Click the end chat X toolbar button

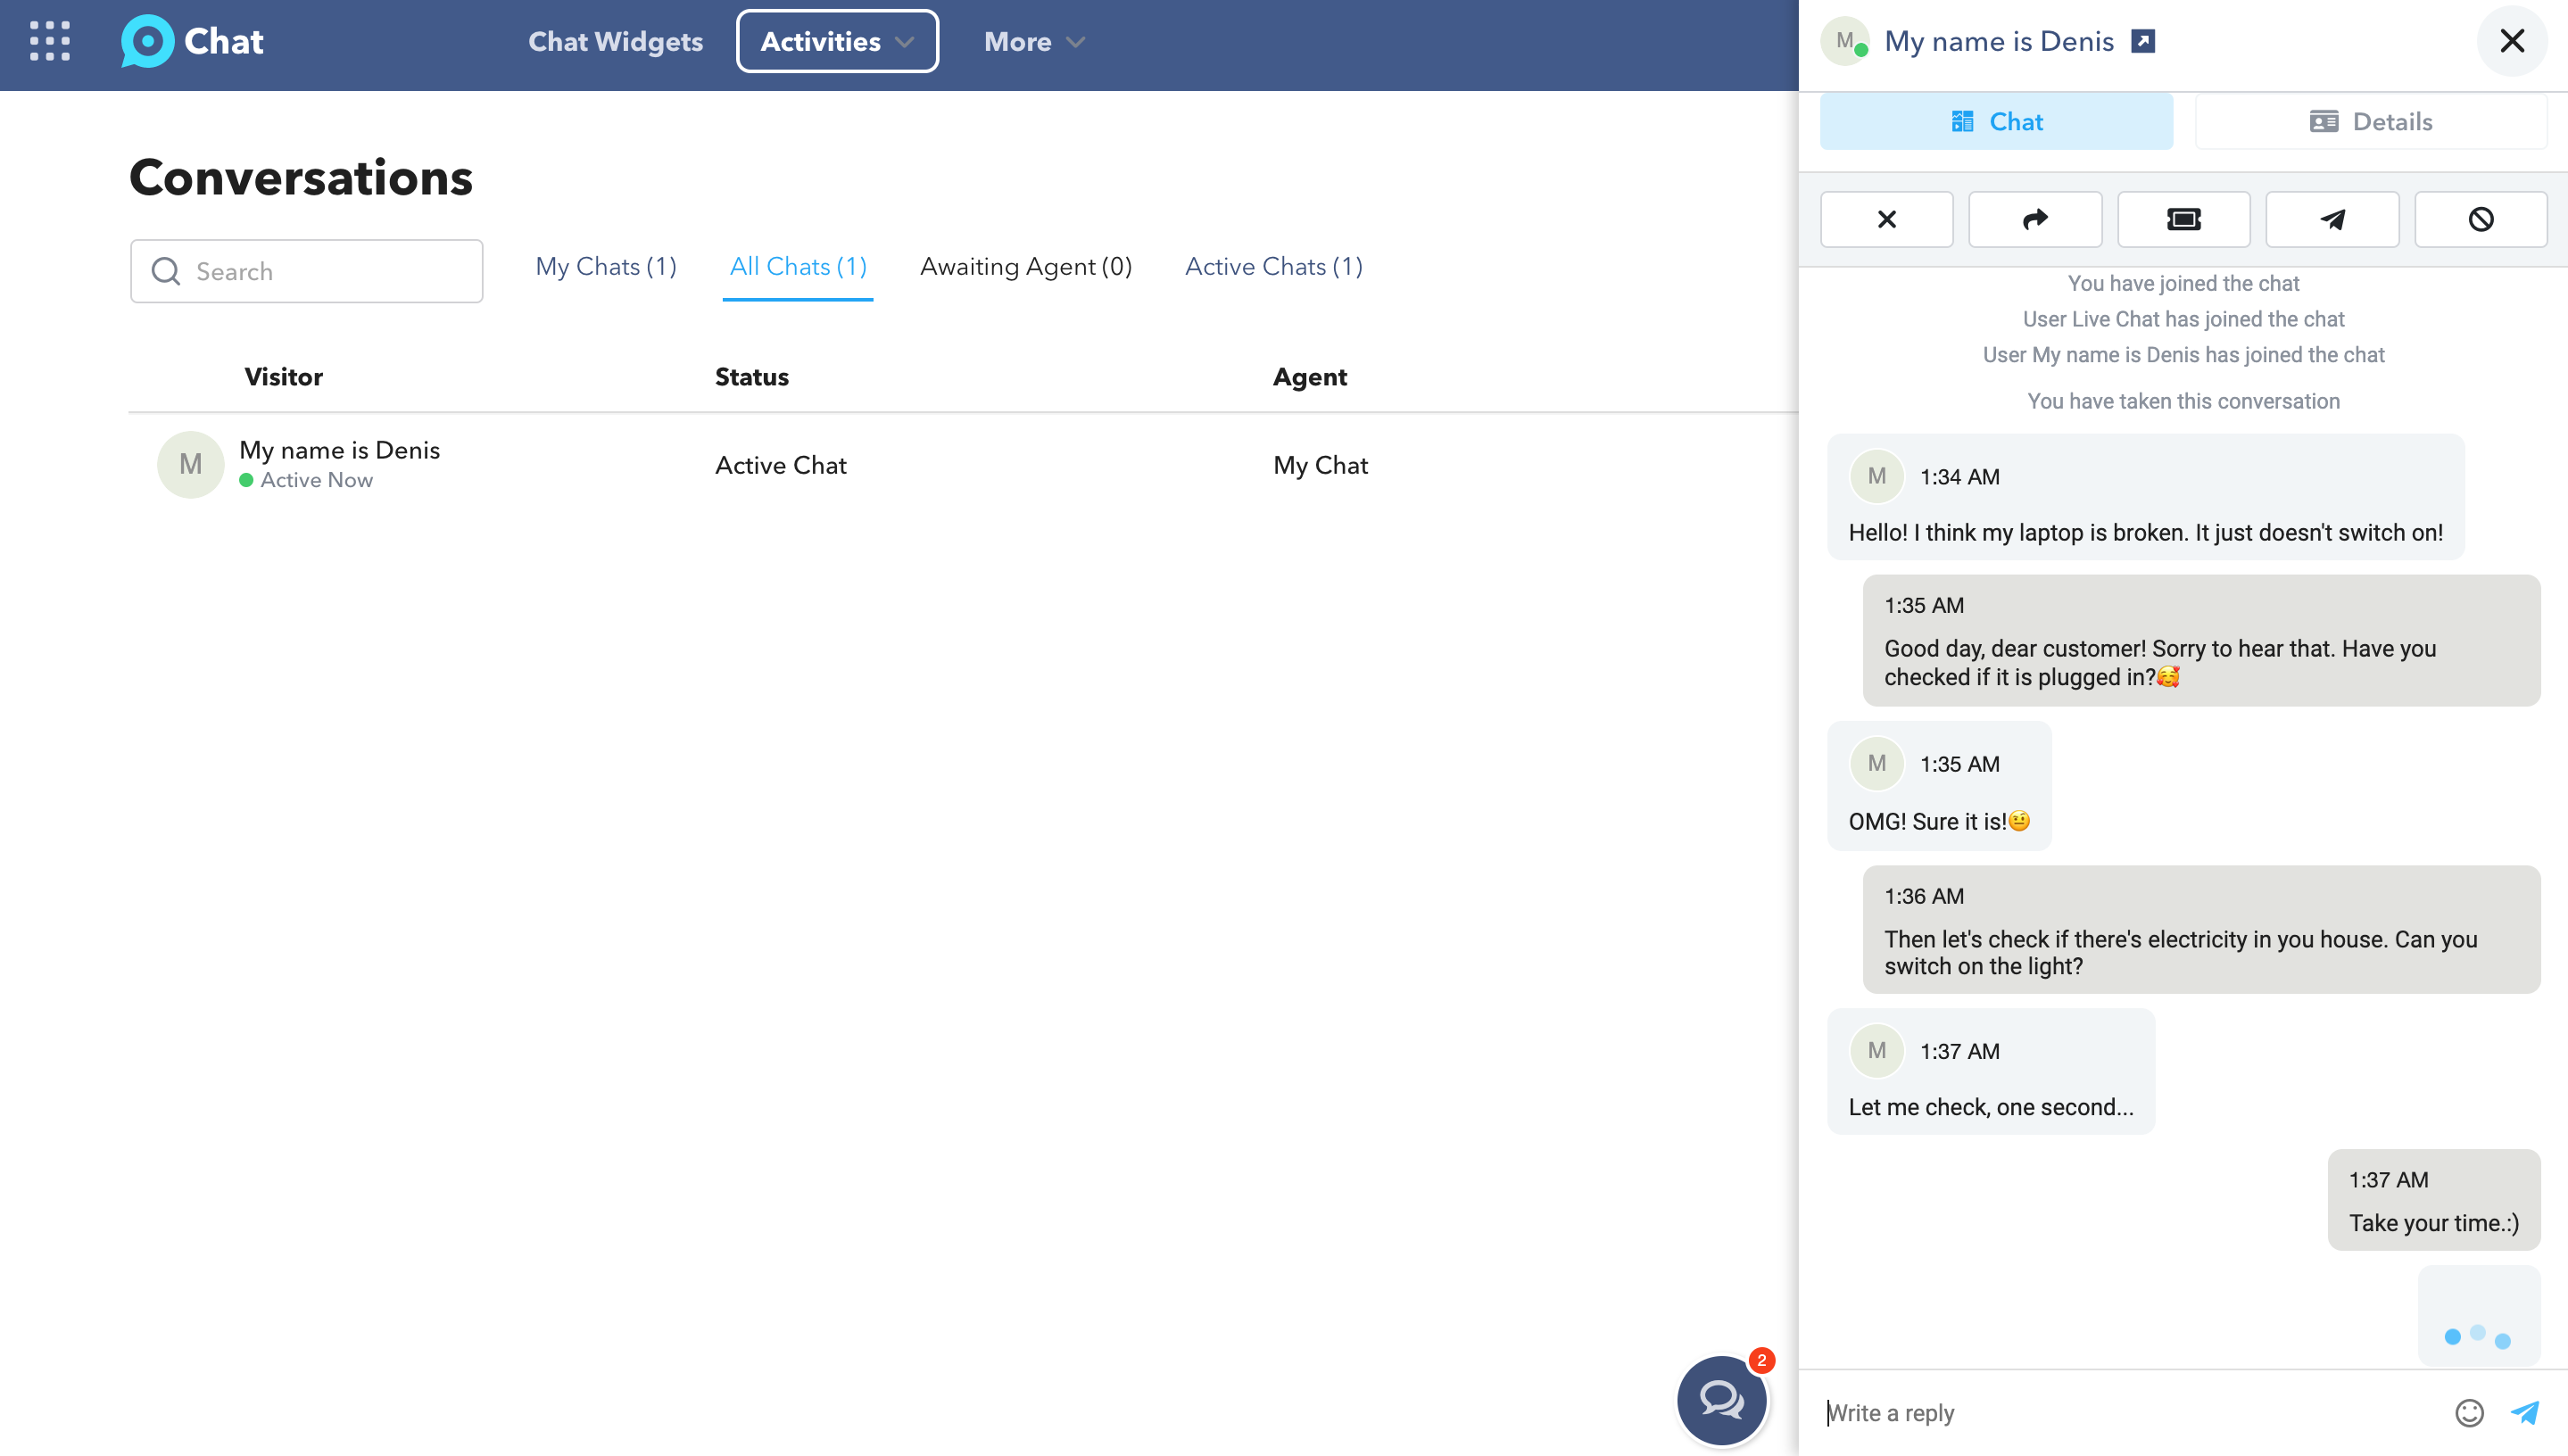pyautogui.click(x=1886, y=219)
